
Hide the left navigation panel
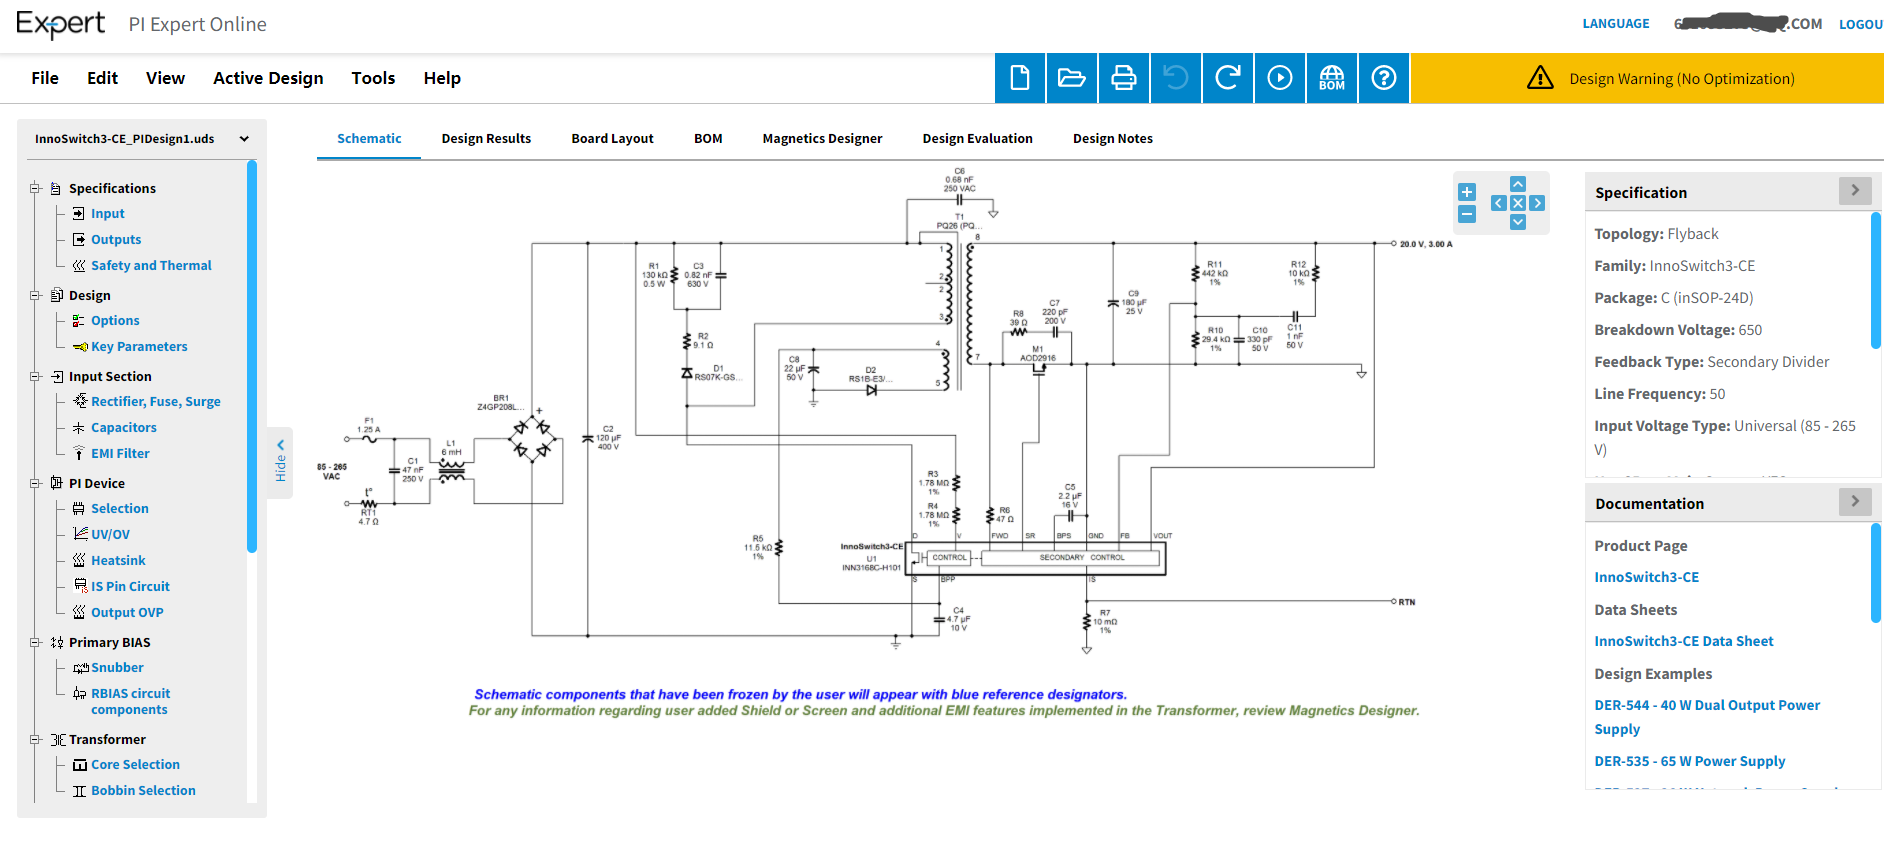[281, 462]
